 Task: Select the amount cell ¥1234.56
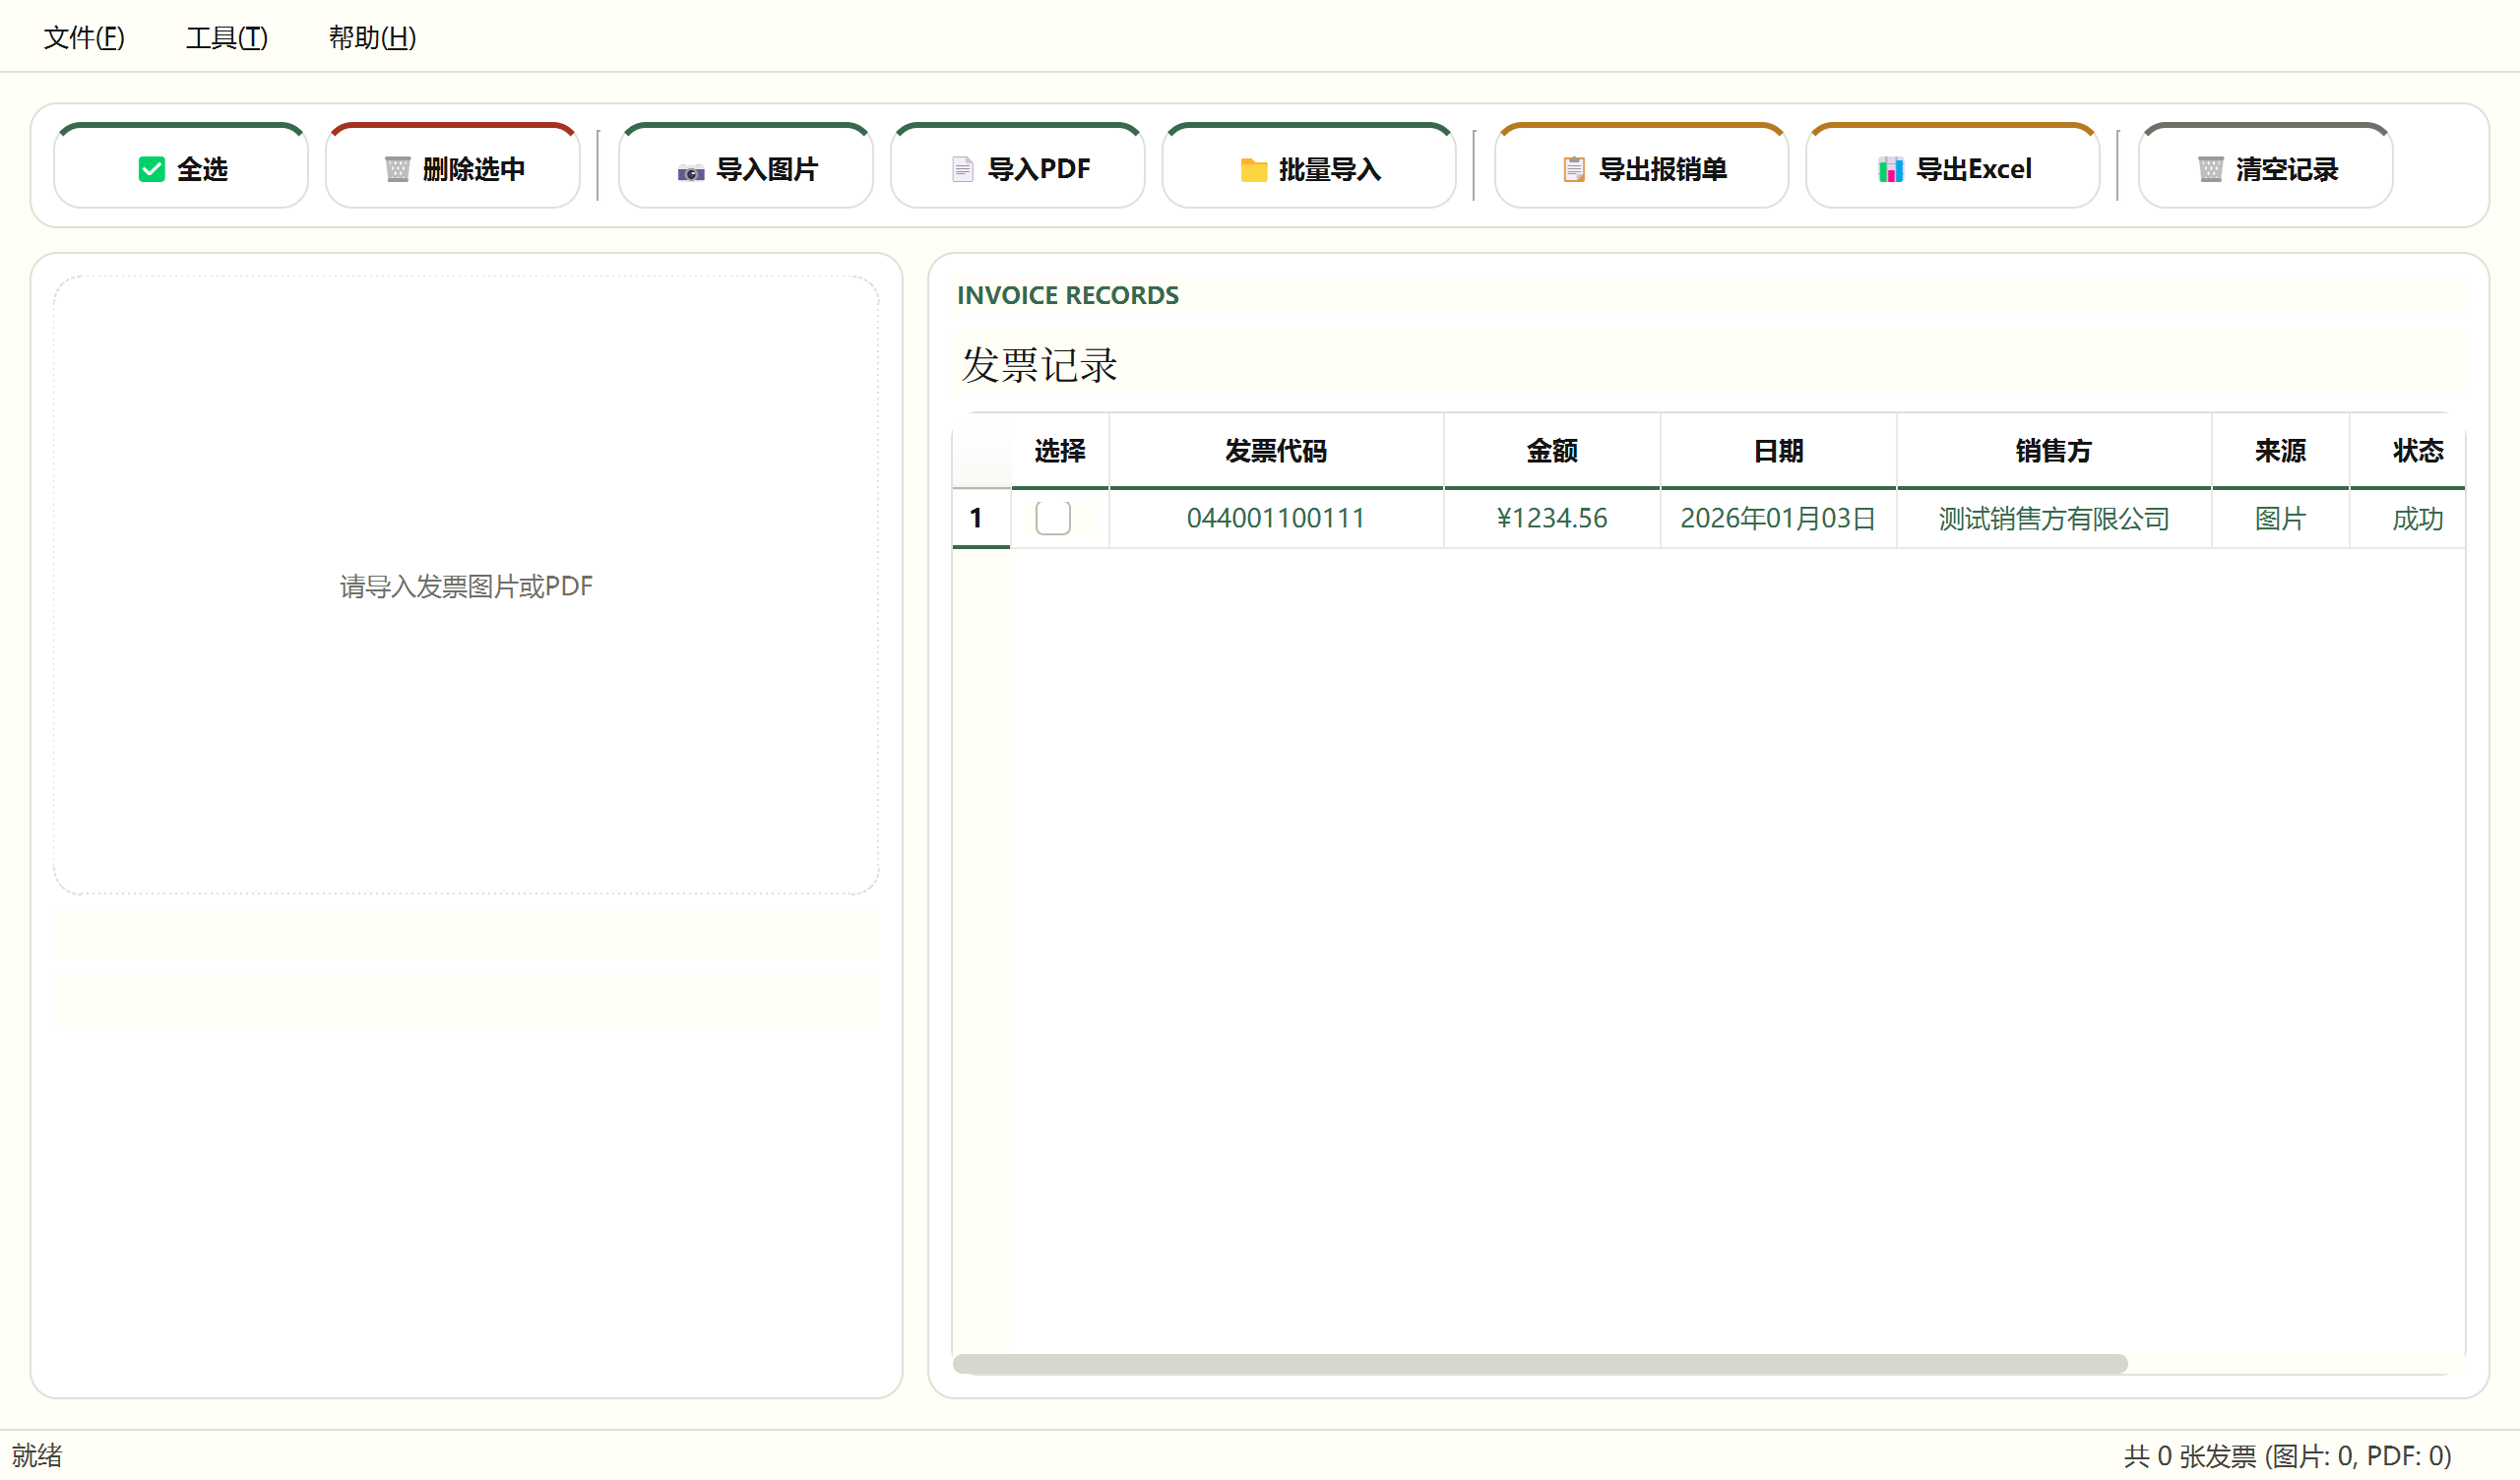(x=1552, y=518)
